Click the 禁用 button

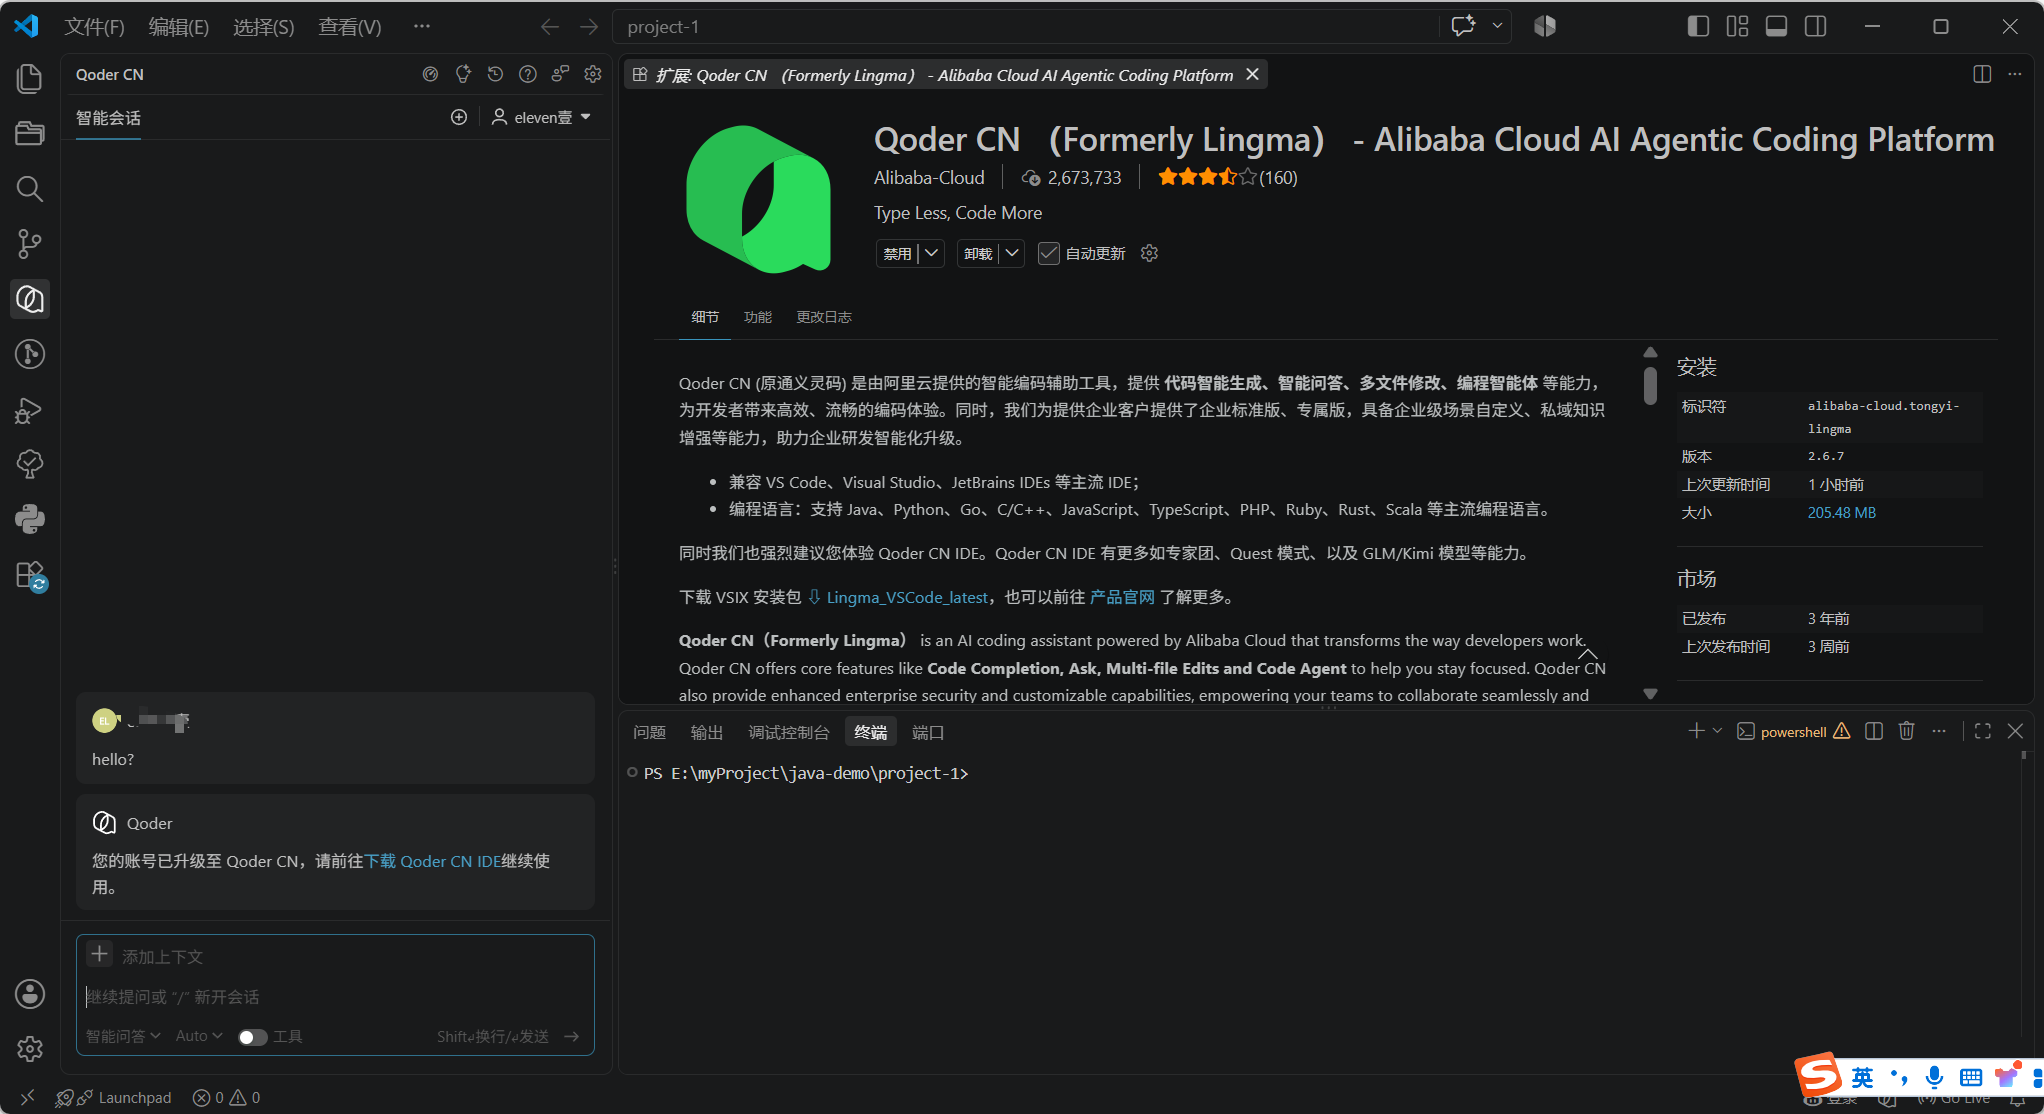pos(898,253)
